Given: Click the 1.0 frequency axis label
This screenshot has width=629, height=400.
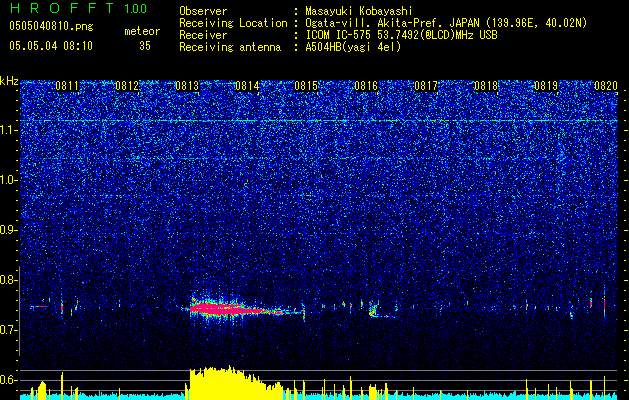Looking at the screenshot, I should click(8, 180).
